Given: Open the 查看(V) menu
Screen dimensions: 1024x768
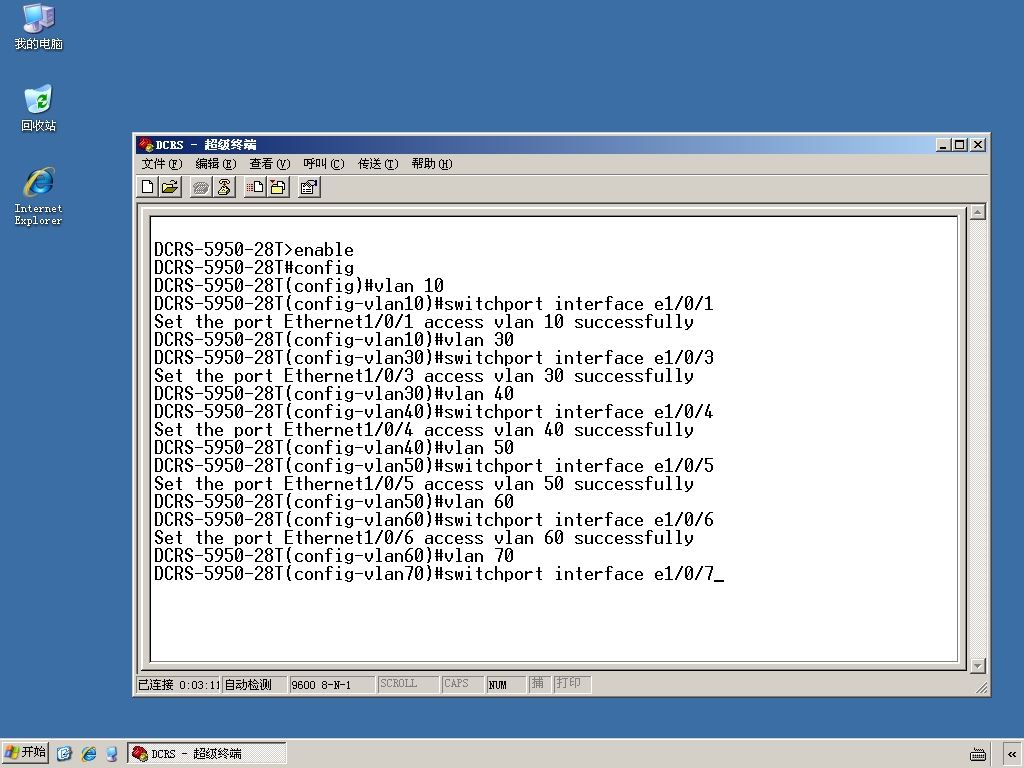Looking at the screenshot, I should click(x=269, y=164).
